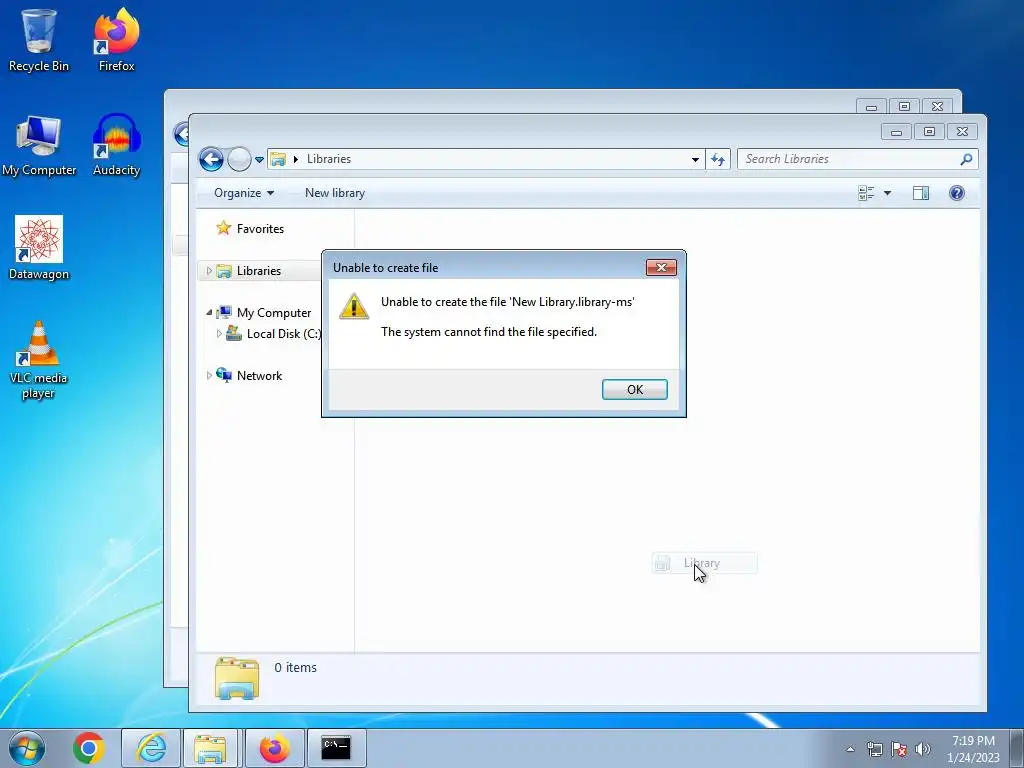Switch to Windows Explorer taskbar button
1024x768 pixels.
pos(210,748)
